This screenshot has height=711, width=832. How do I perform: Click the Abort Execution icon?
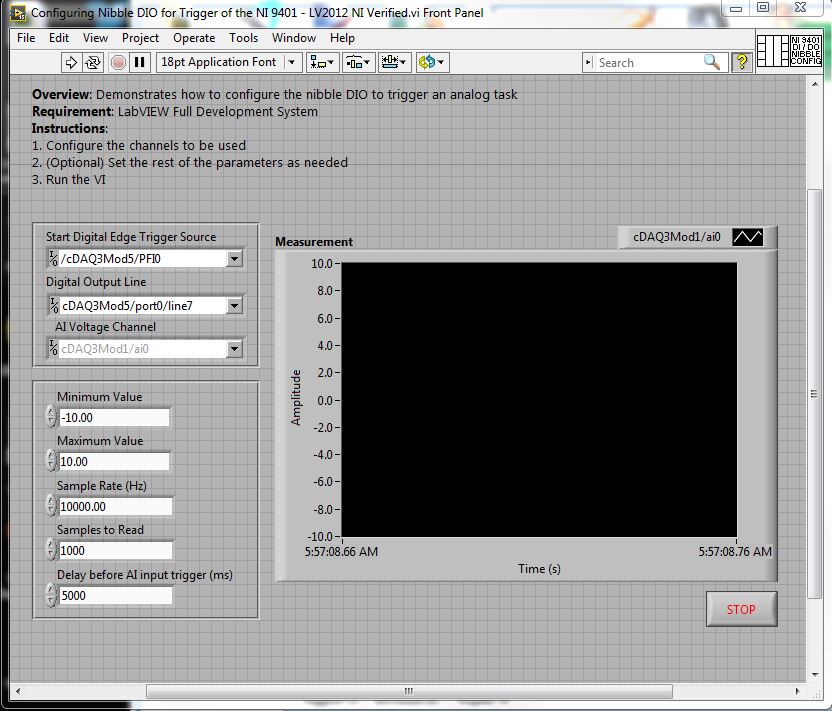[118, 62]
